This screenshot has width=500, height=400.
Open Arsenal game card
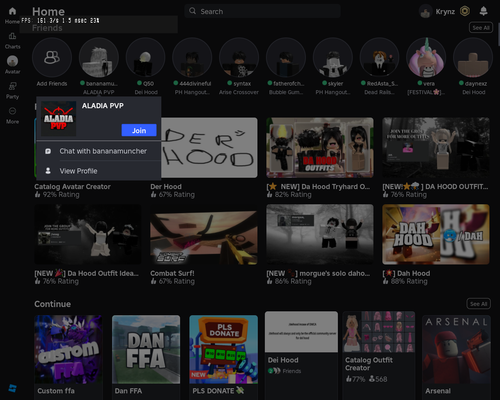[456, 357]
